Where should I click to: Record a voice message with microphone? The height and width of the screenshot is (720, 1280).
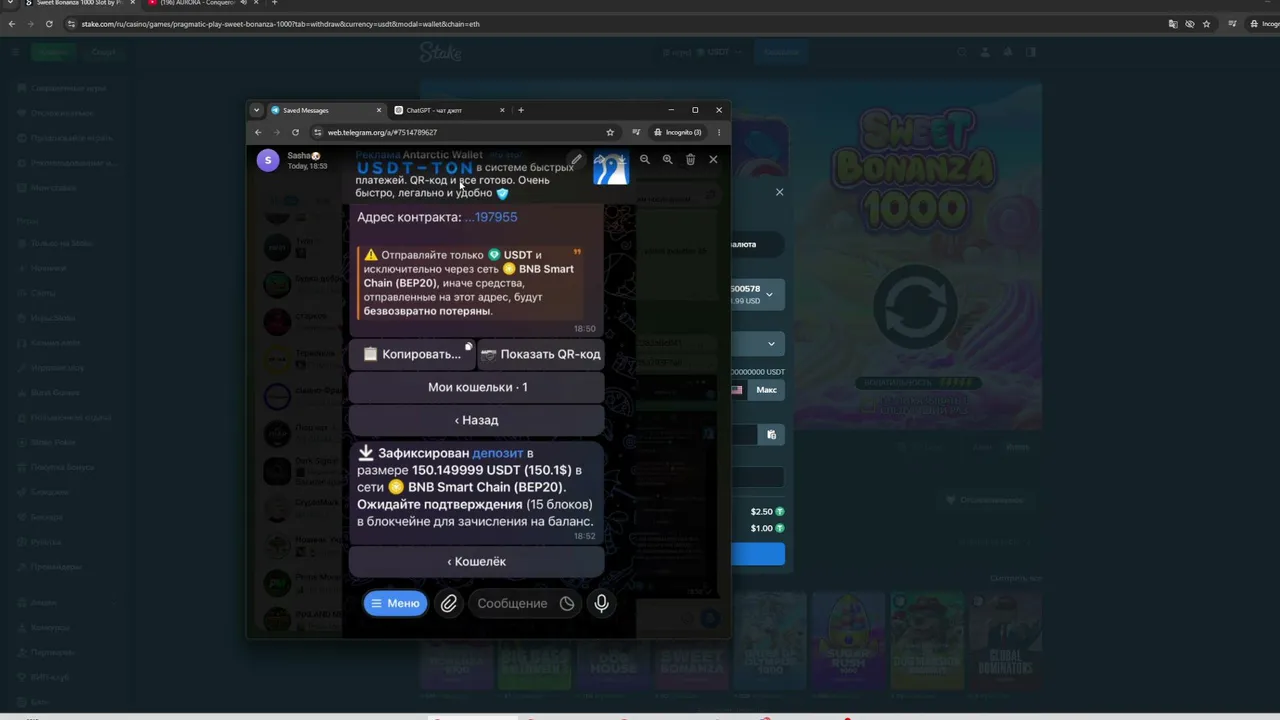601,603
